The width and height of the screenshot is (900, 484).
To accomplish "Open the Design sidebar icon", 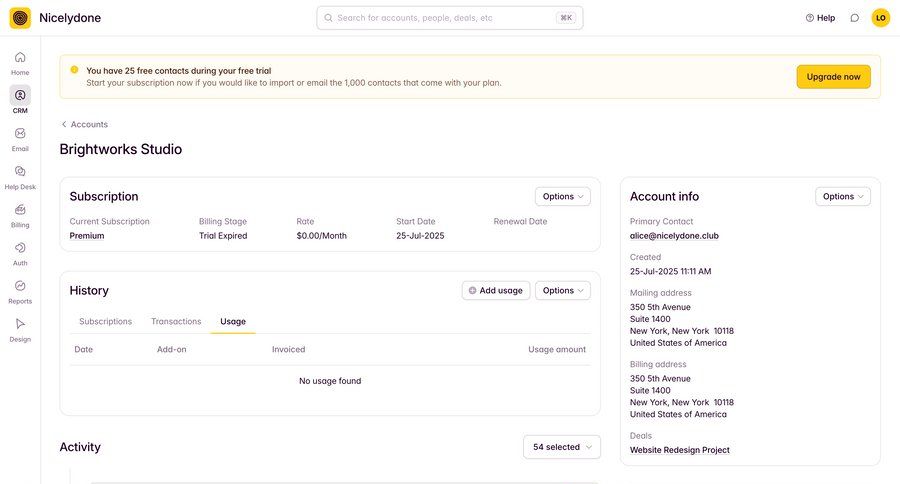I will pos(20,324).
